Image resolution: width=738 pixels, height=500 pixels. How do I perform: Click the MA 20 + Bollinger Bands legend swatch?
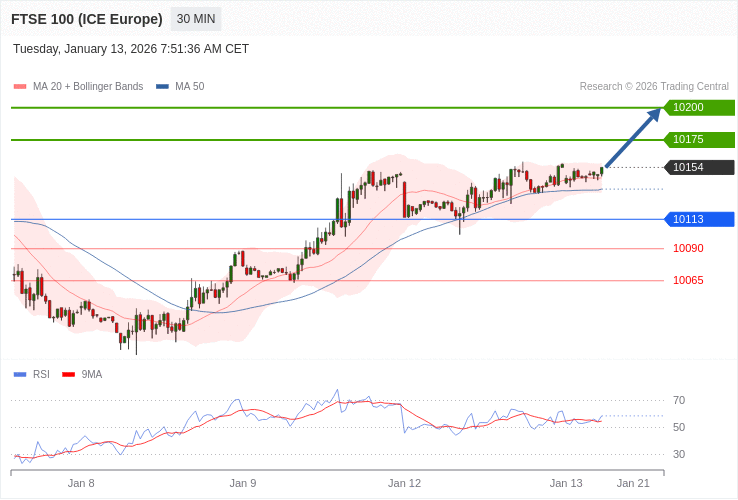[20, 87]
